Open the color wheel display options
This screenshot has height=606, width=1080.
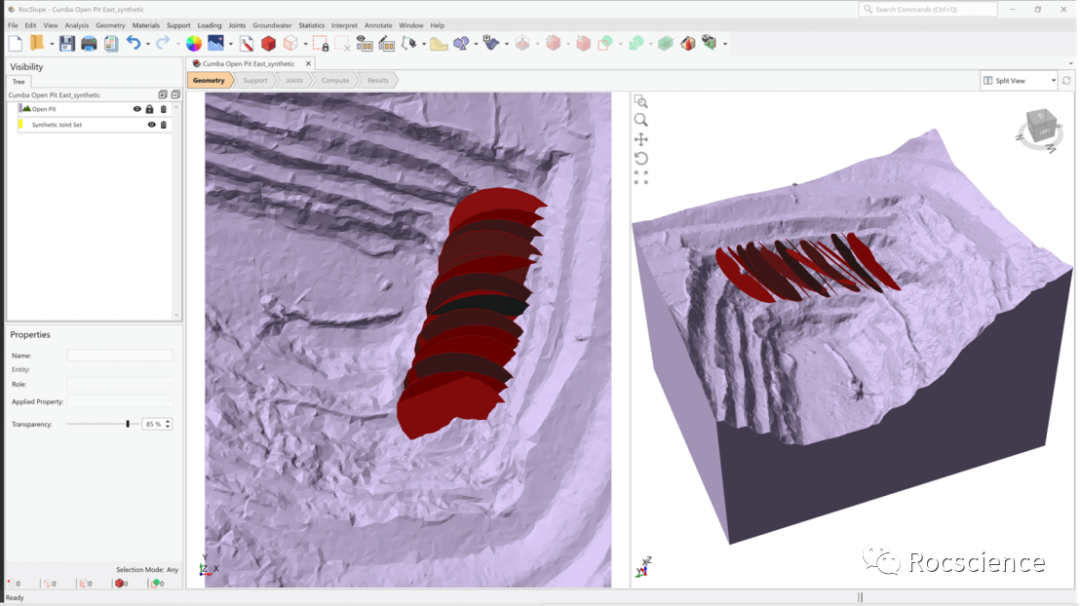click(x=194, y=43)
